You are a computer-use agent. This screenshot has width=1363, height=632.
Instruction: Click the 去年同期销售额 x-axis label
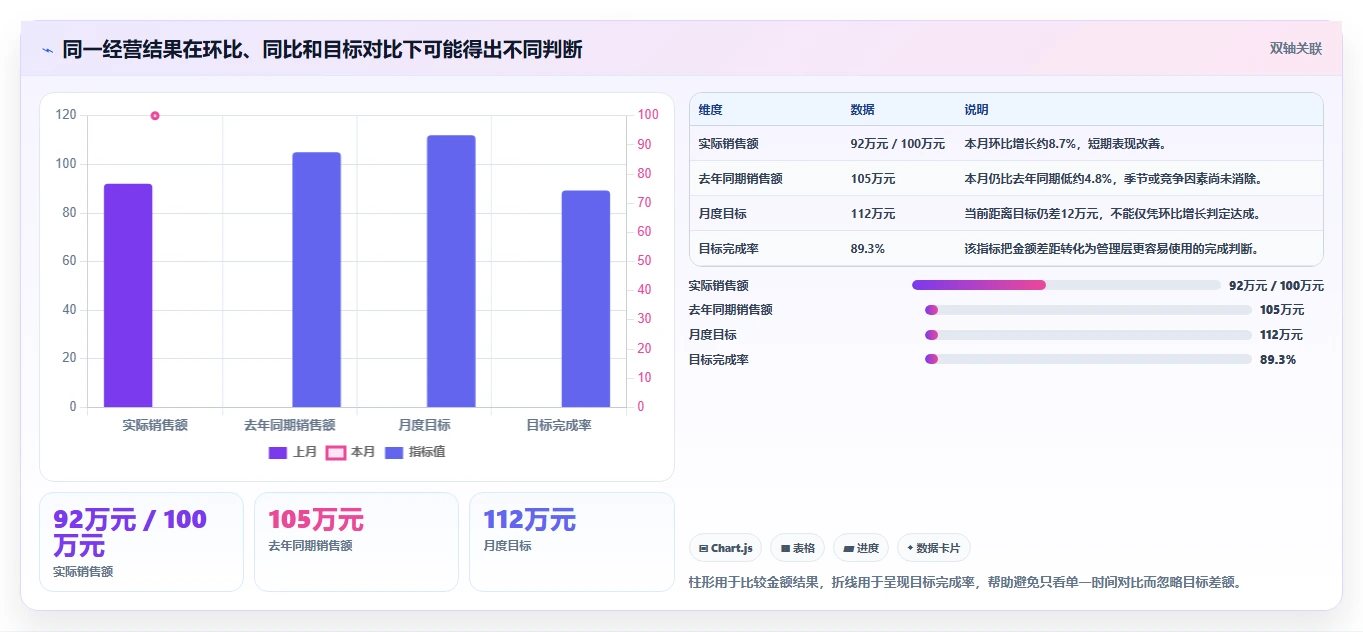(x=289, y=425)
